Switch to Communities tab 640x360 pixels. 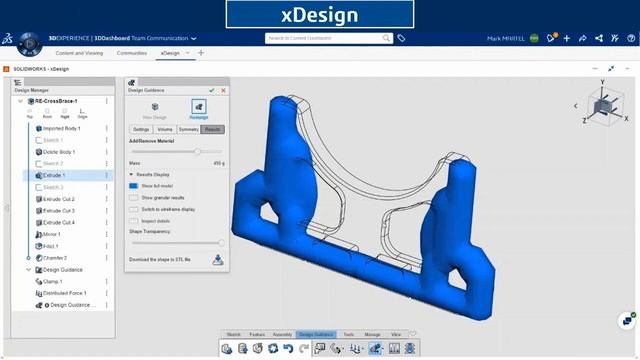pos(131,53)
